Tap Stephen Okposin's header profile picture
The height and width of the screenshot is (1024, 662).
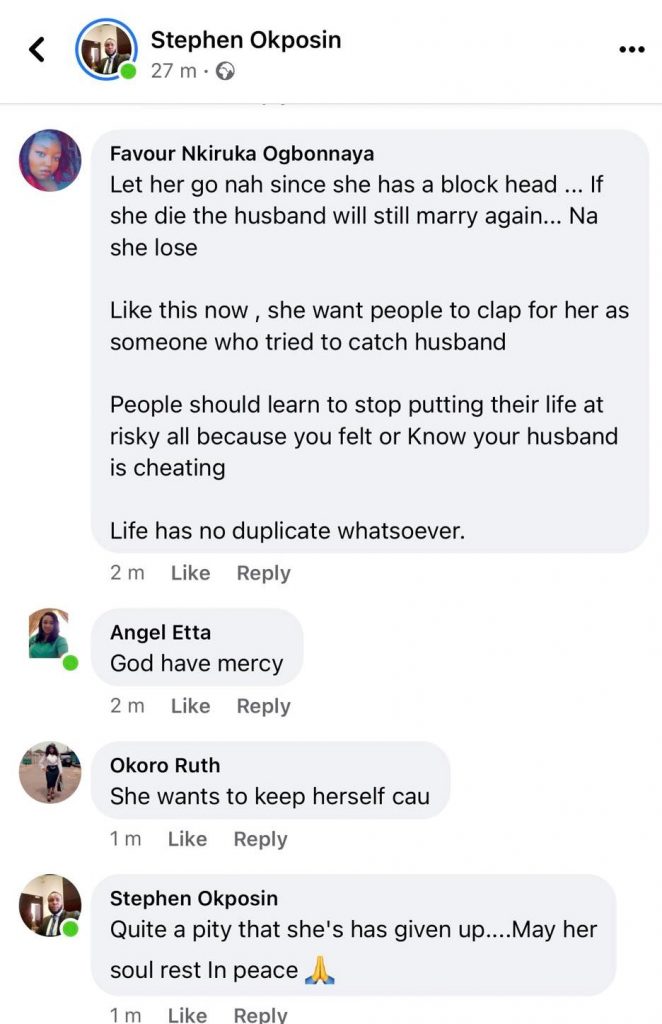tap(105, 49)
